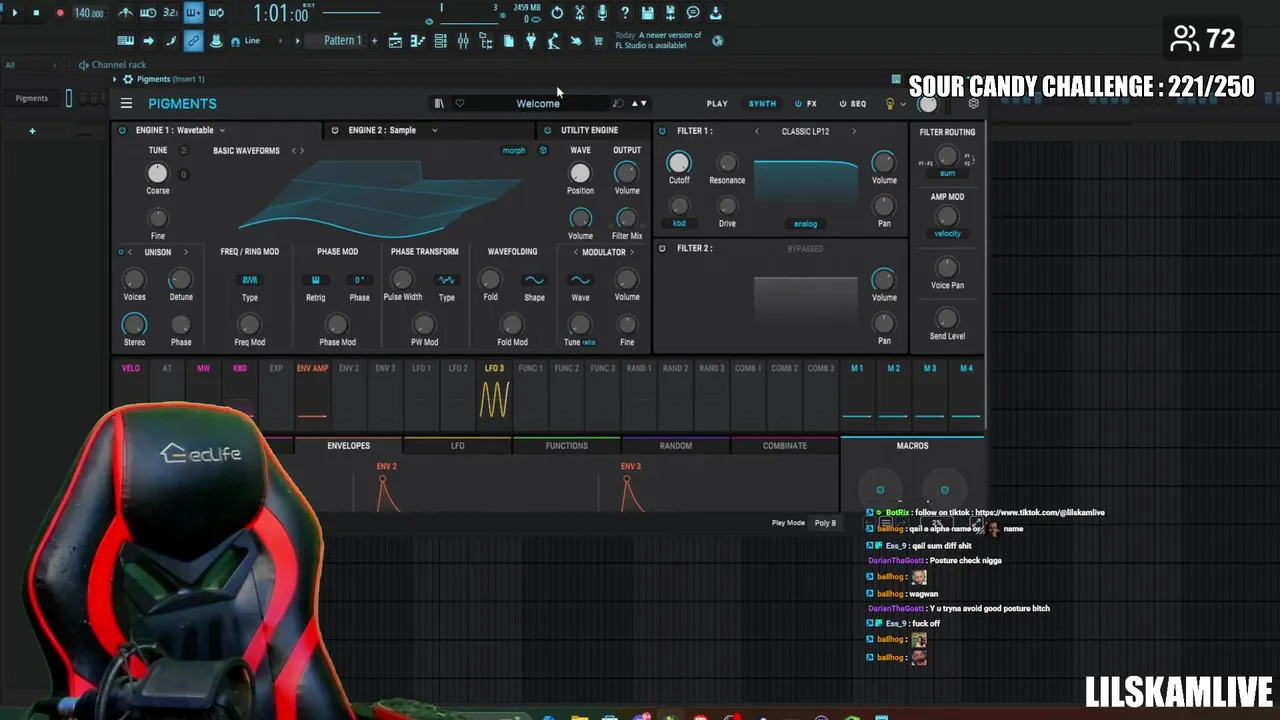The width and height of the screenshot is (1280, 720).
Task: Open the RANDOM tab
Action: pos(675,446)
